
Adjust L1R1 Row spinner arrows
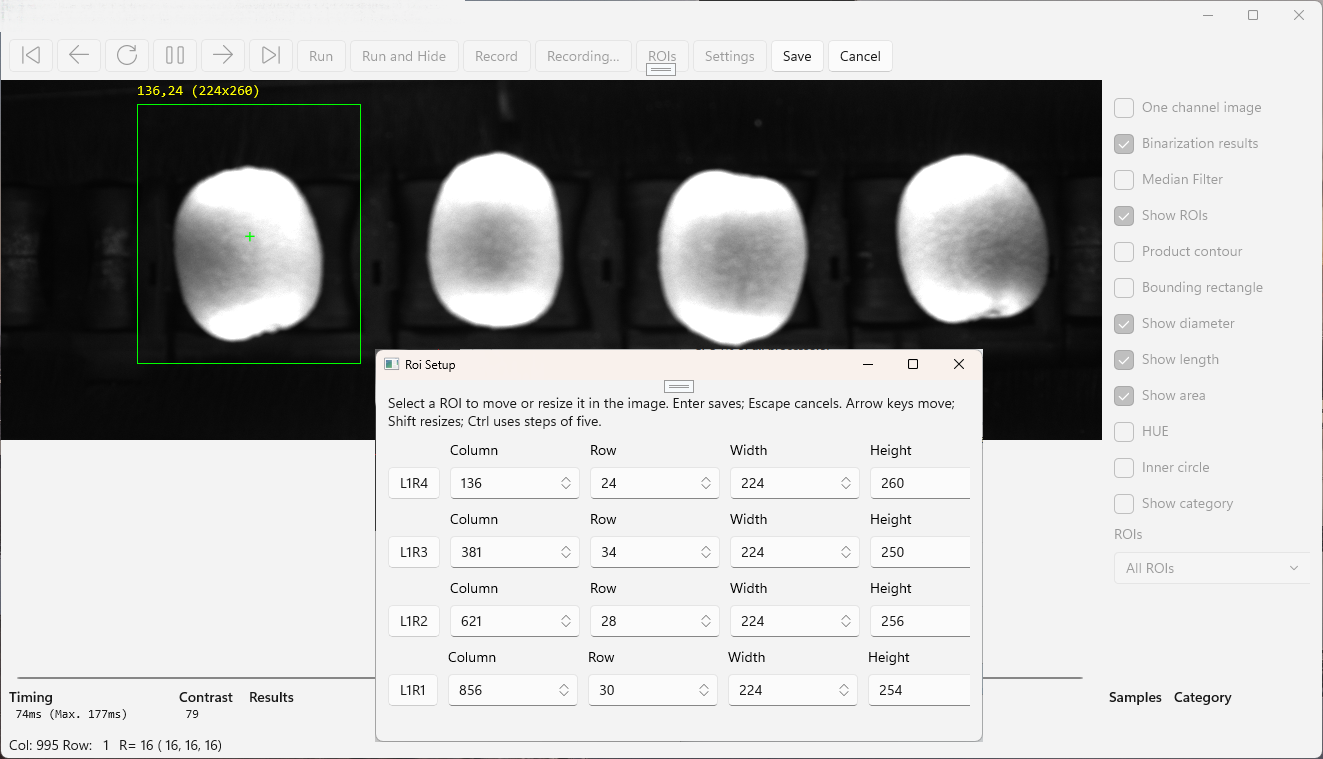704,690
